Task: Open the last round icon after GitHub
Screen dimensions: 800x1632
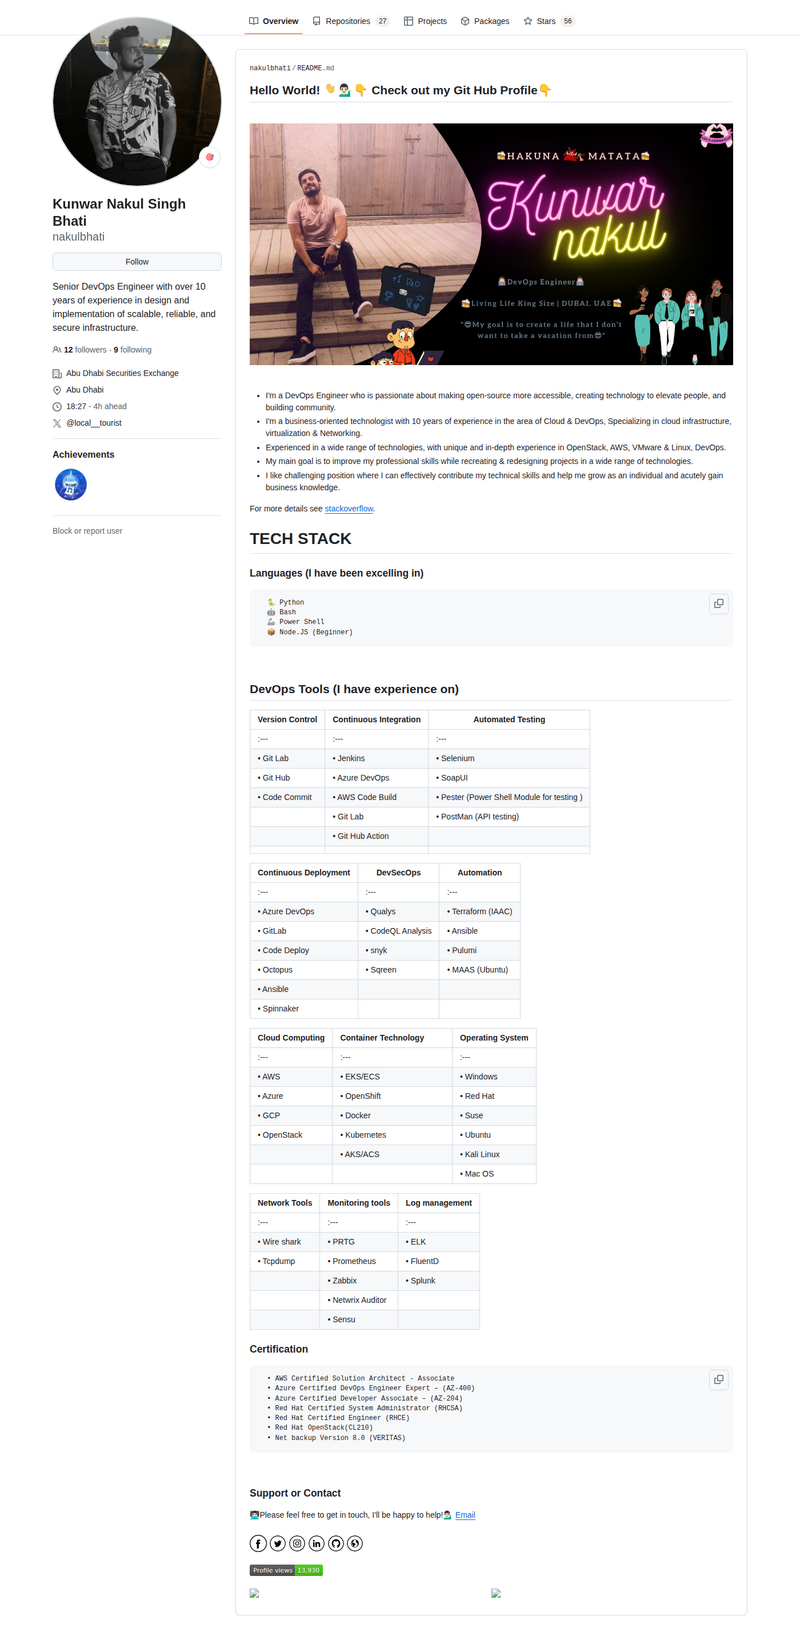Action: coord(355,1543)
